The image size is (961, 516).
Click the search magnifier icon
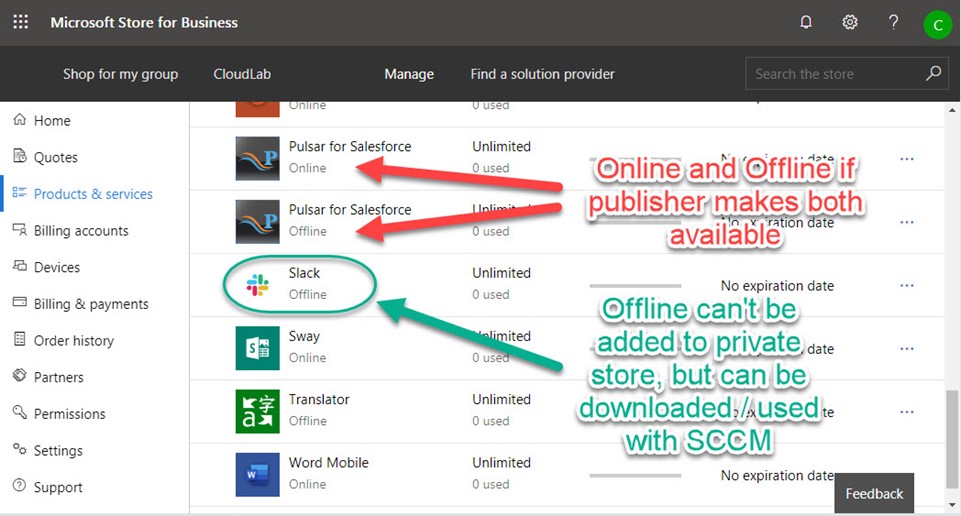[933, 73]
